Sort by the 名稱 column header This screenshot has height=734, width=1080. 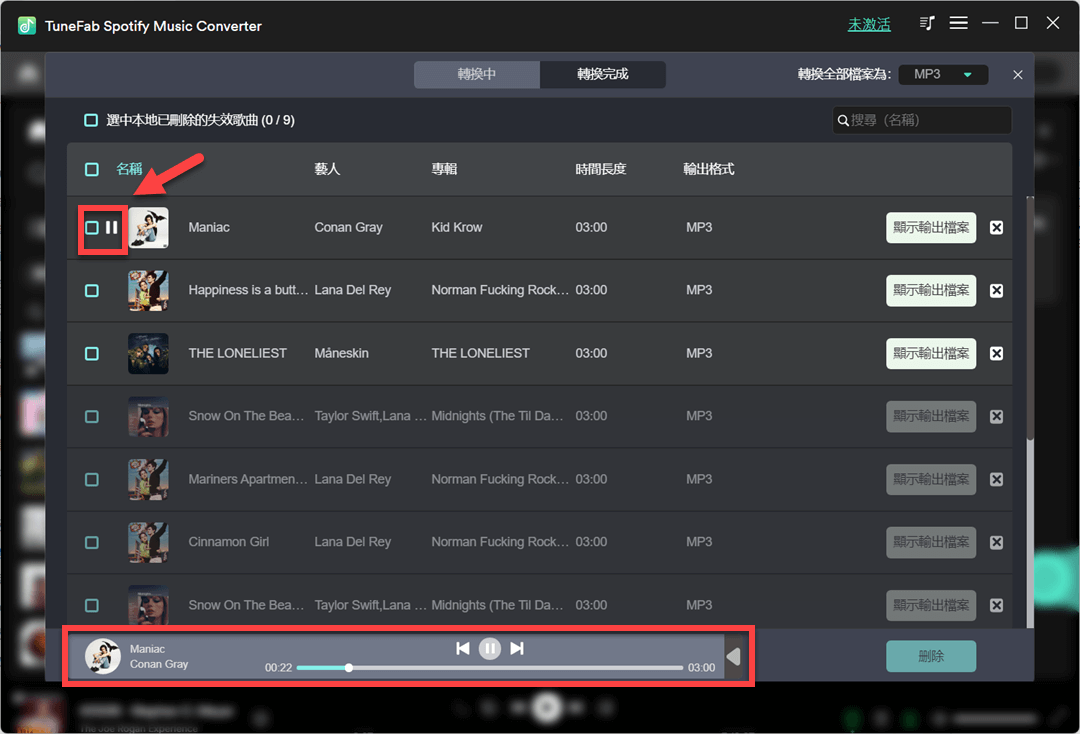coord(129,169)
